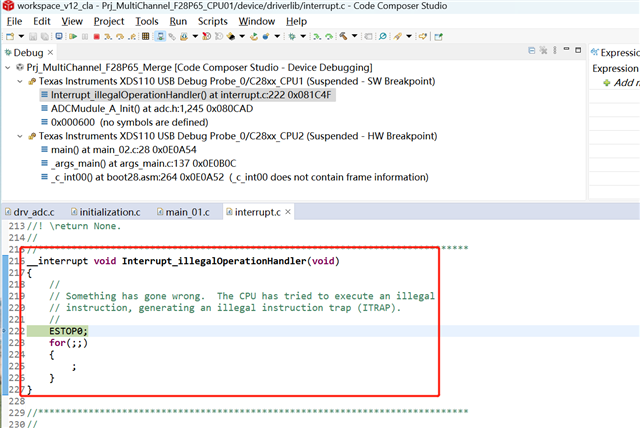640x428 pixels.
Task: Click the Step Return icon
Action: [132, 36]
